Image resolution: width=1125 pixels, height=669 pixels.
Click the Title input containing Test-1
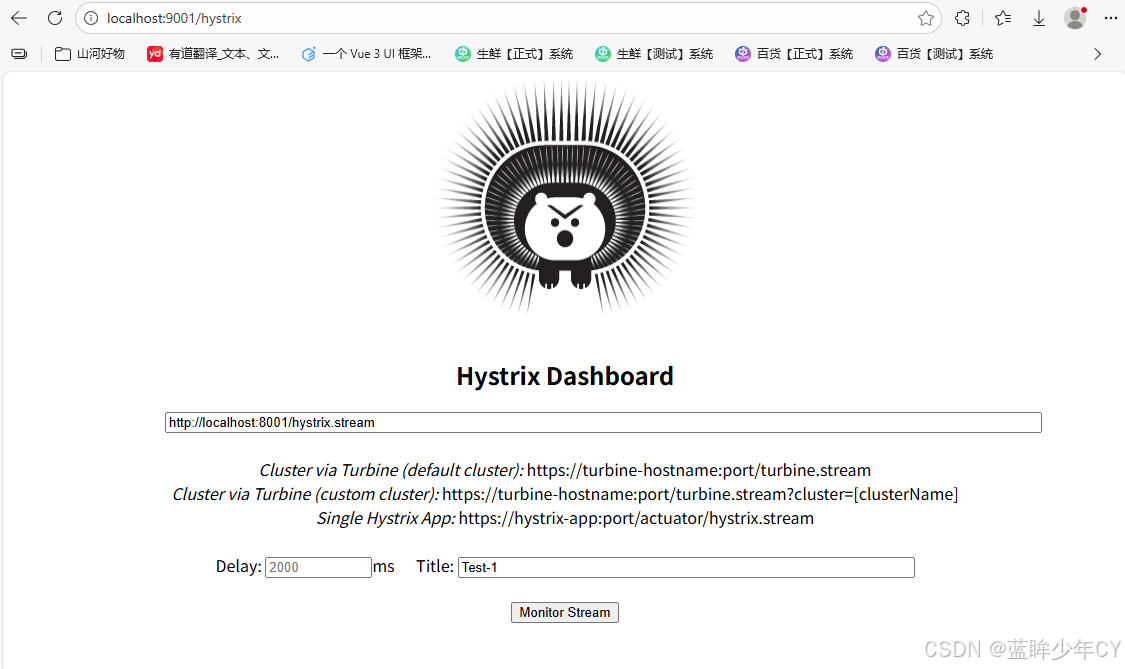point(686,567)
